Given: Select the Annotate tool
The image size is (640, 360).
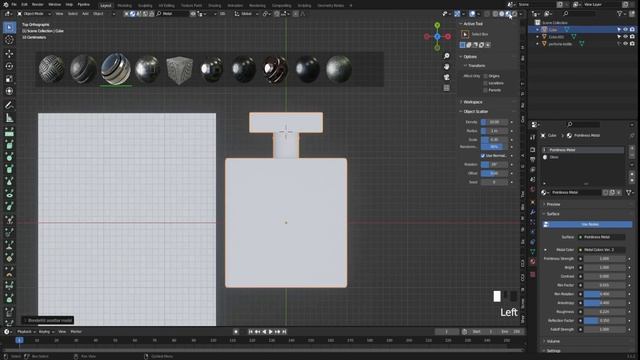Looking at the screenshot, I should pos(9,105).
